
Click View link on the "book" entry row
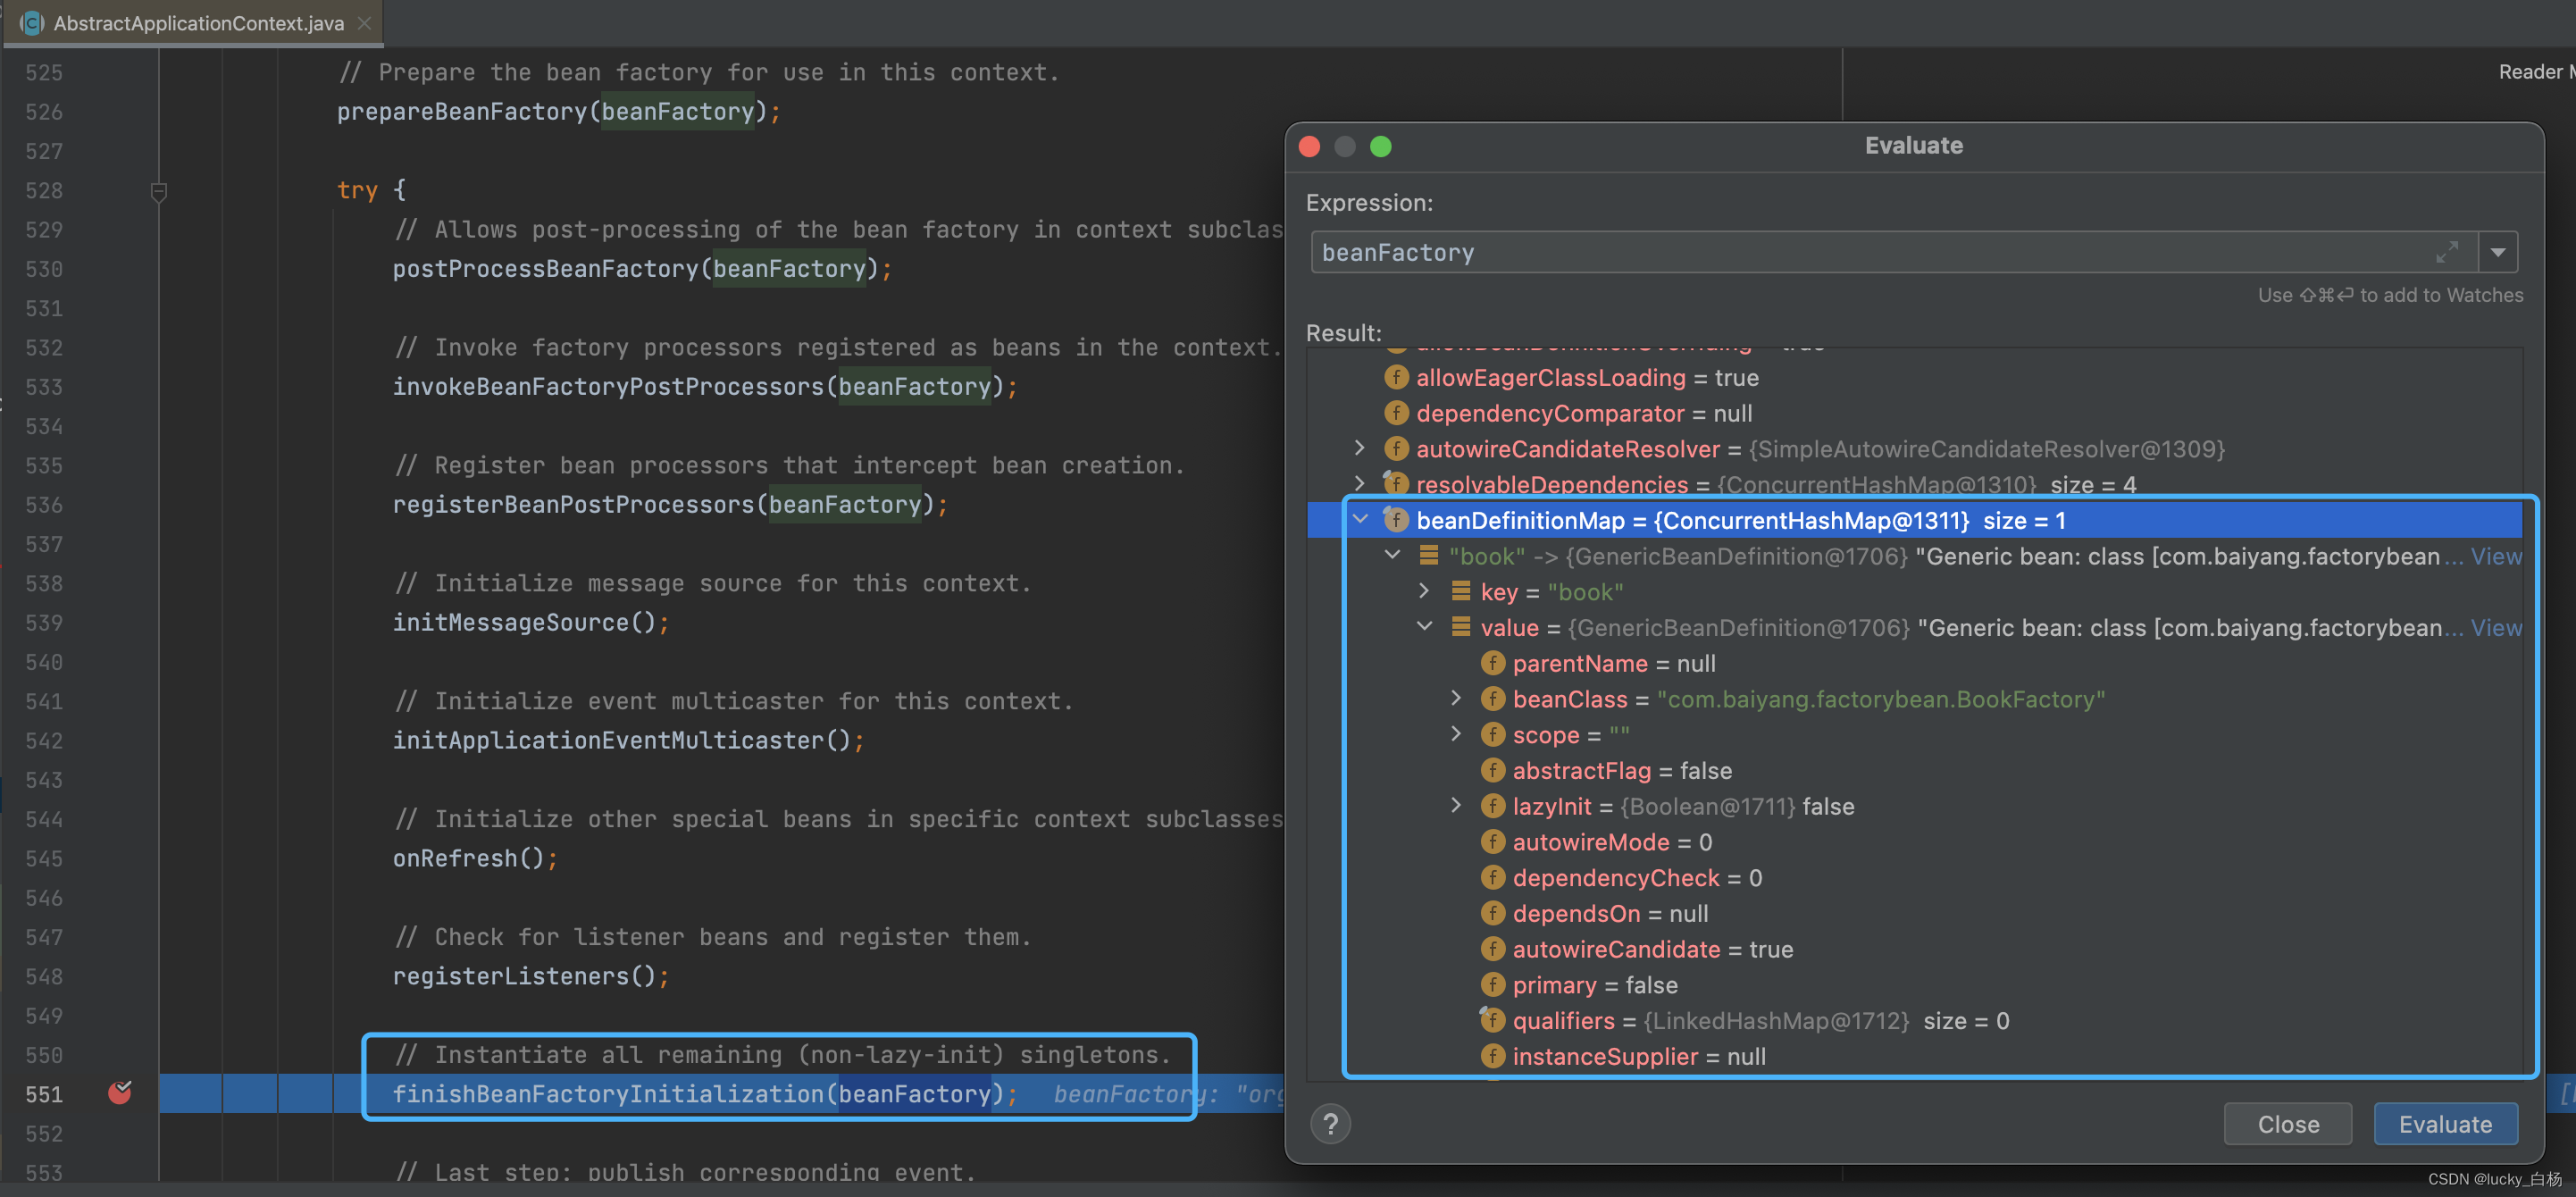click(x=2495, y=556)
